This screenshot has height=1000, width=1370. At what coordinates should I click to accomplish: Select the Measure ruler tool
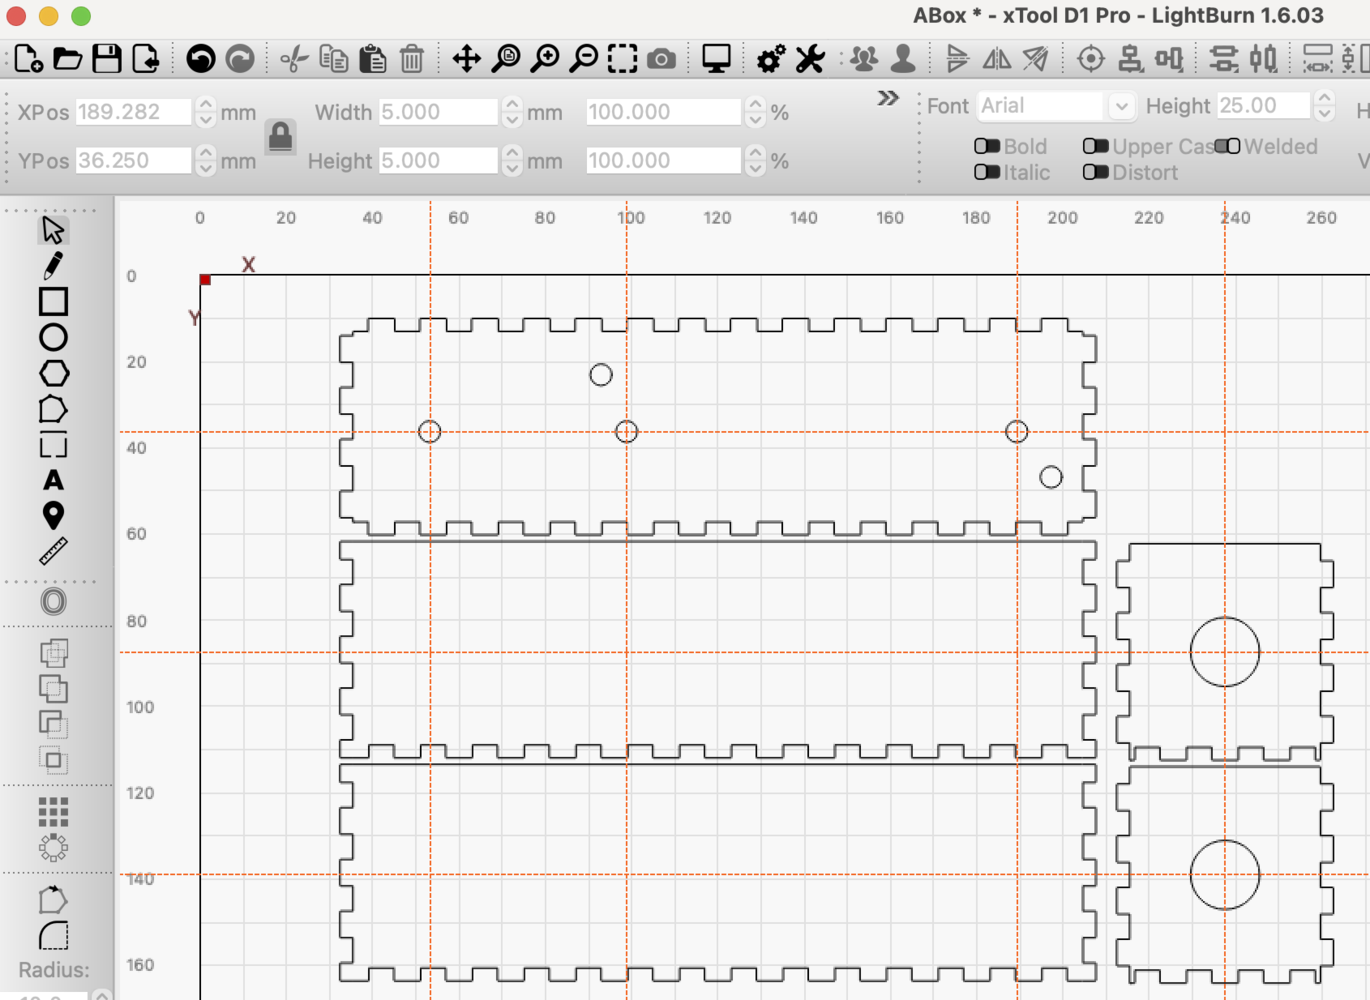pos(53,551)
